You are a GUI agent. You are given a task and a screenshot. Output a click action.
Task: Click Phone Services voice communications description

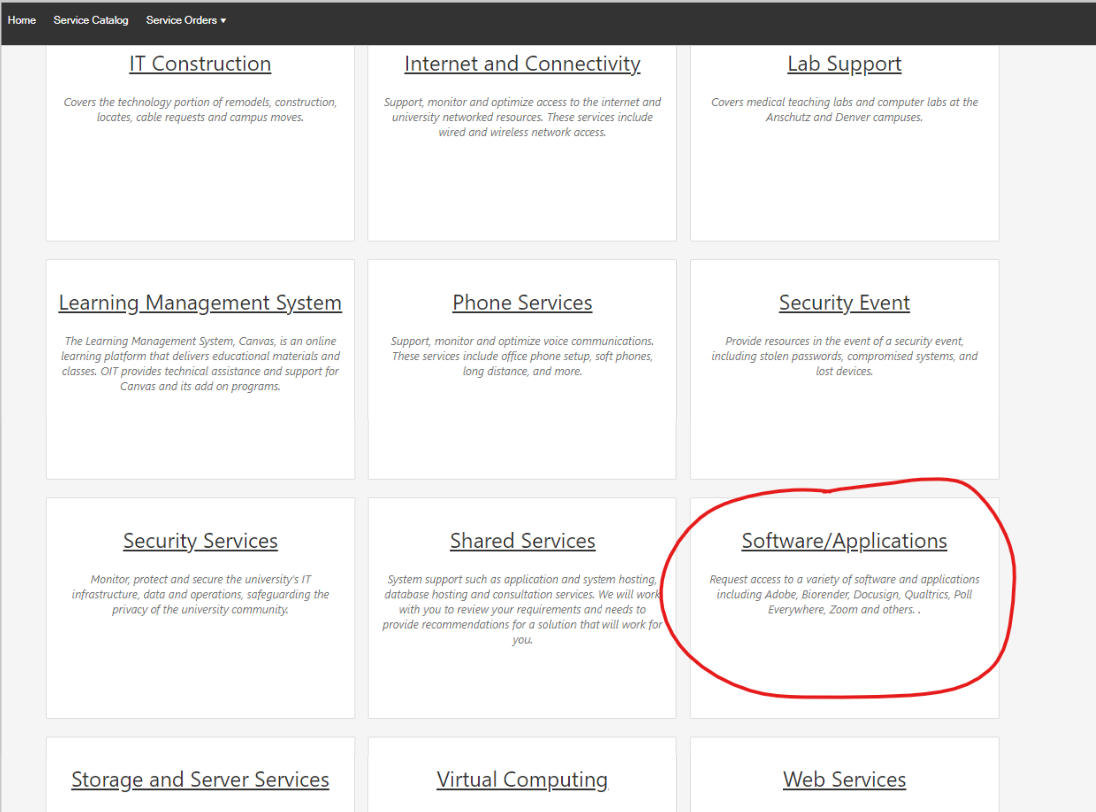click(522, 356)
